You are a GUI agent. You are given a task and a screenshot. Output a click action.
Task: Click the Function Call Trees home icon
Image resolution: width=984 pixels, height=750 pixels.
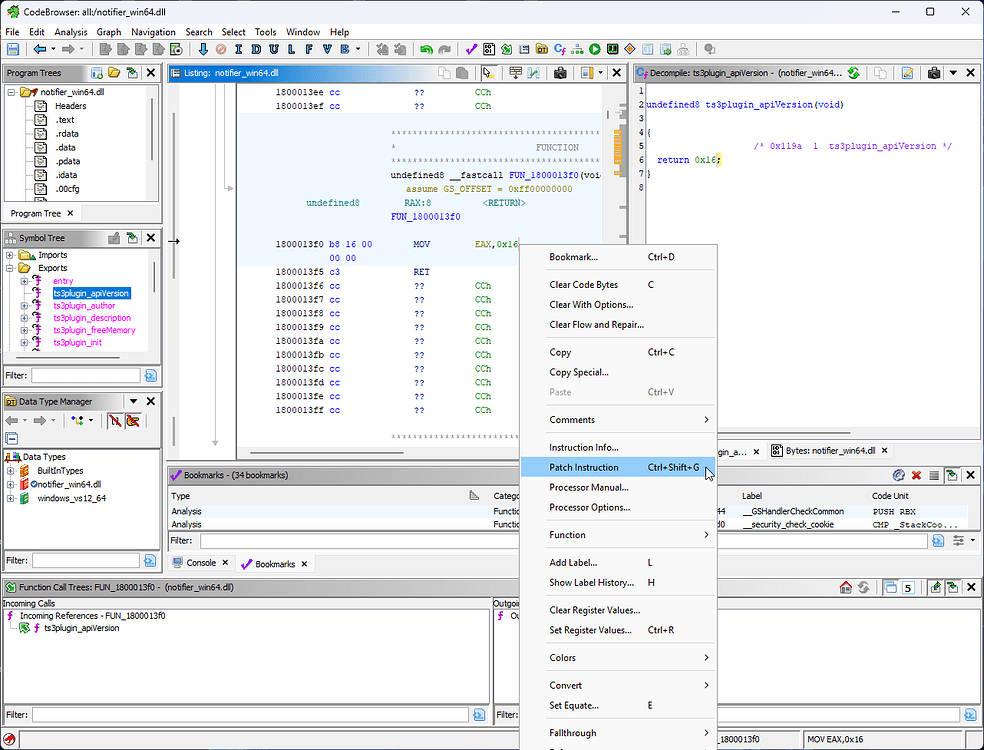(x=845, y=587)
